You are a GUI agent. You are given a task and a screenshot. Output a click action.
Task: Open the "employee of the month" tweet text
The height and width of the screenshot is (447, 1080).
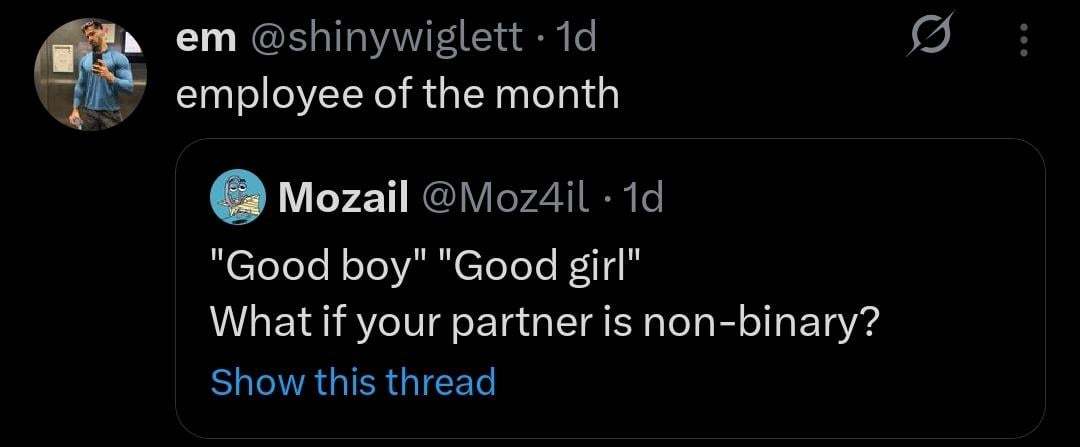point(397,94)
